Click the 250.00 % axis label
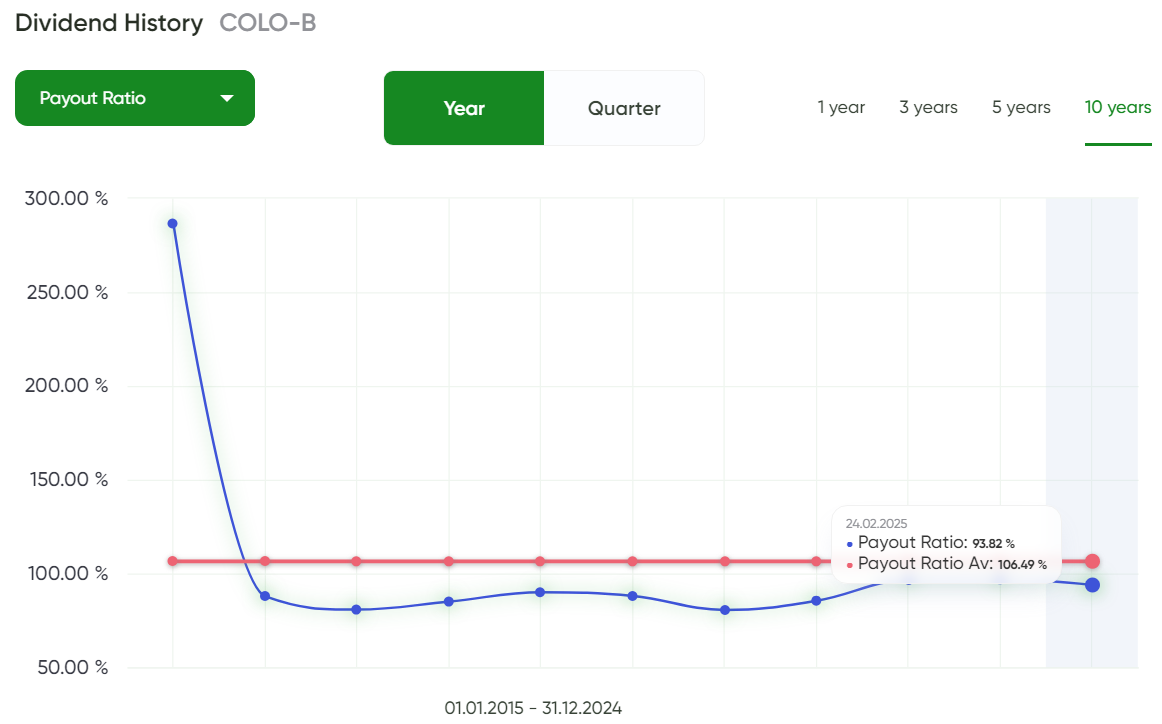The width and height of the screenshot is (1162, 724). [x=67, y=293]
